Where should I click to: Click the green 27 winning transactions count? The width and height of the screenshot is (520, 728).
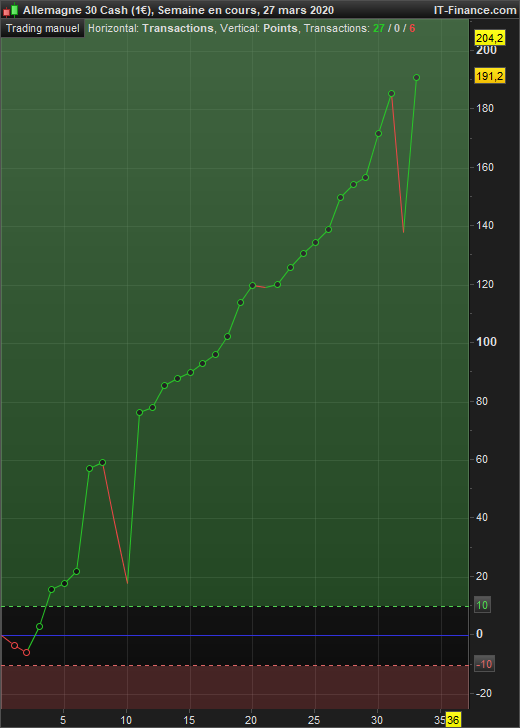379,29
